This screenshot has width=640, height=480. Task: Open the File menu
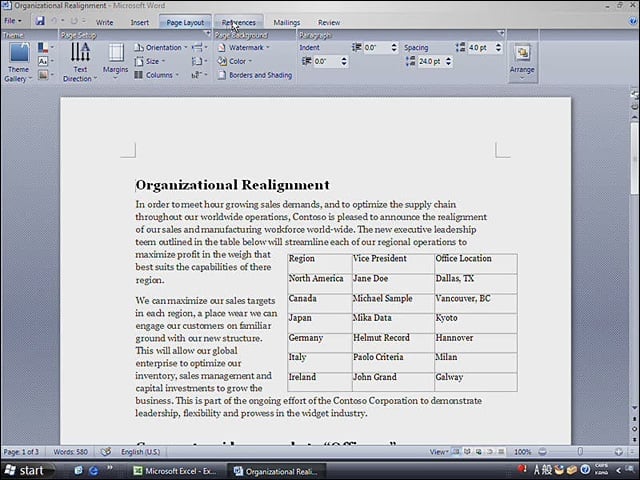[13, 21]
